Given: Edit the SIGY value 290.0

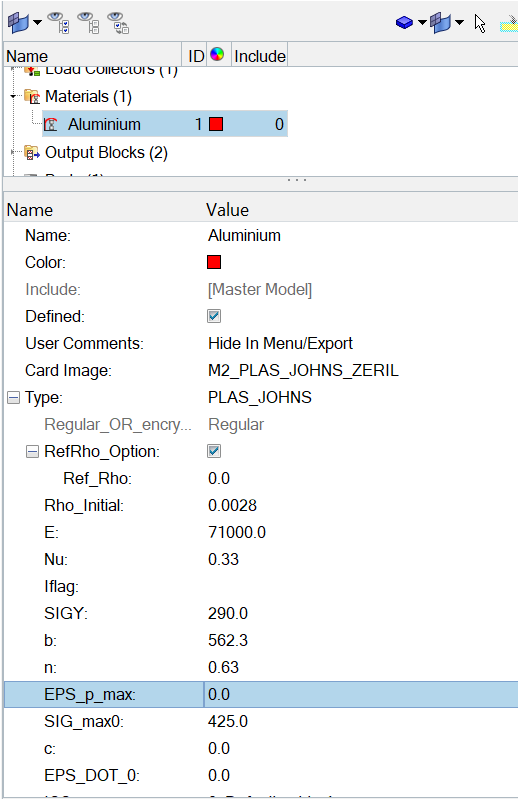Looking at the screenshot, I should coord(228,613).
